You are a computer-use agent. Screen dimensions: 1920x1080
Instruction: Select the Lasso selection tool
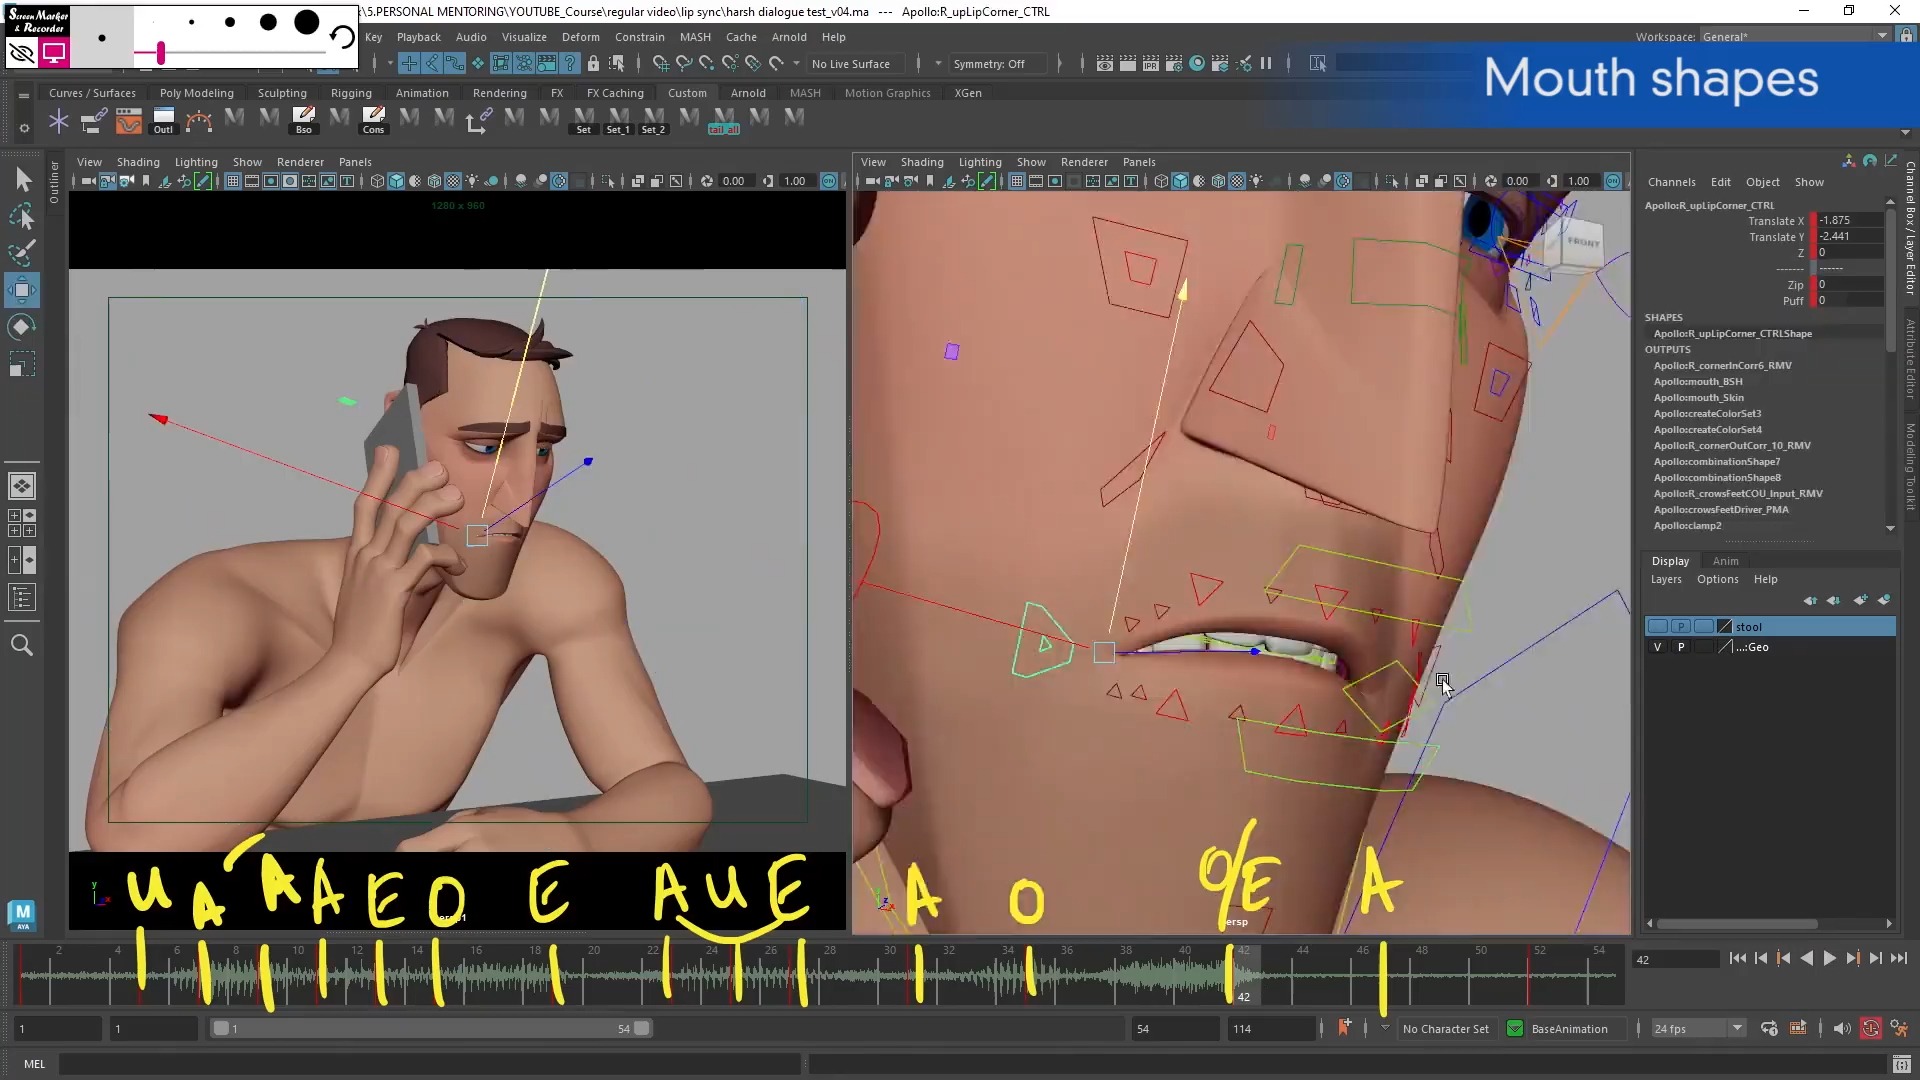pyautogui.click(x=22, y=216)
